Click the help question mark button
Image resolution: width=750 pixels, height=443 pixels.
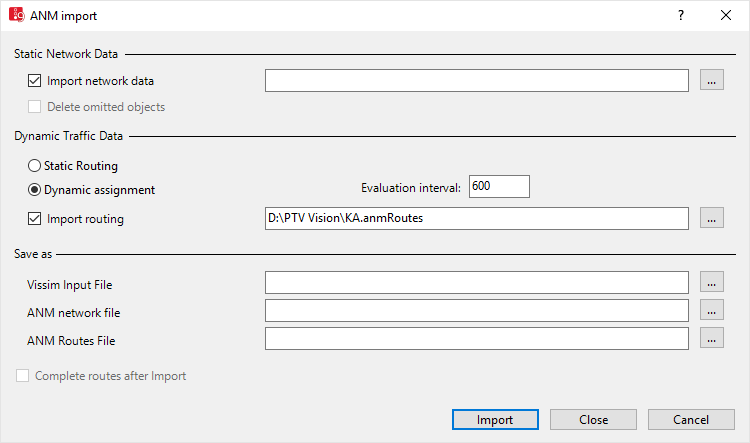pos(680,16)
